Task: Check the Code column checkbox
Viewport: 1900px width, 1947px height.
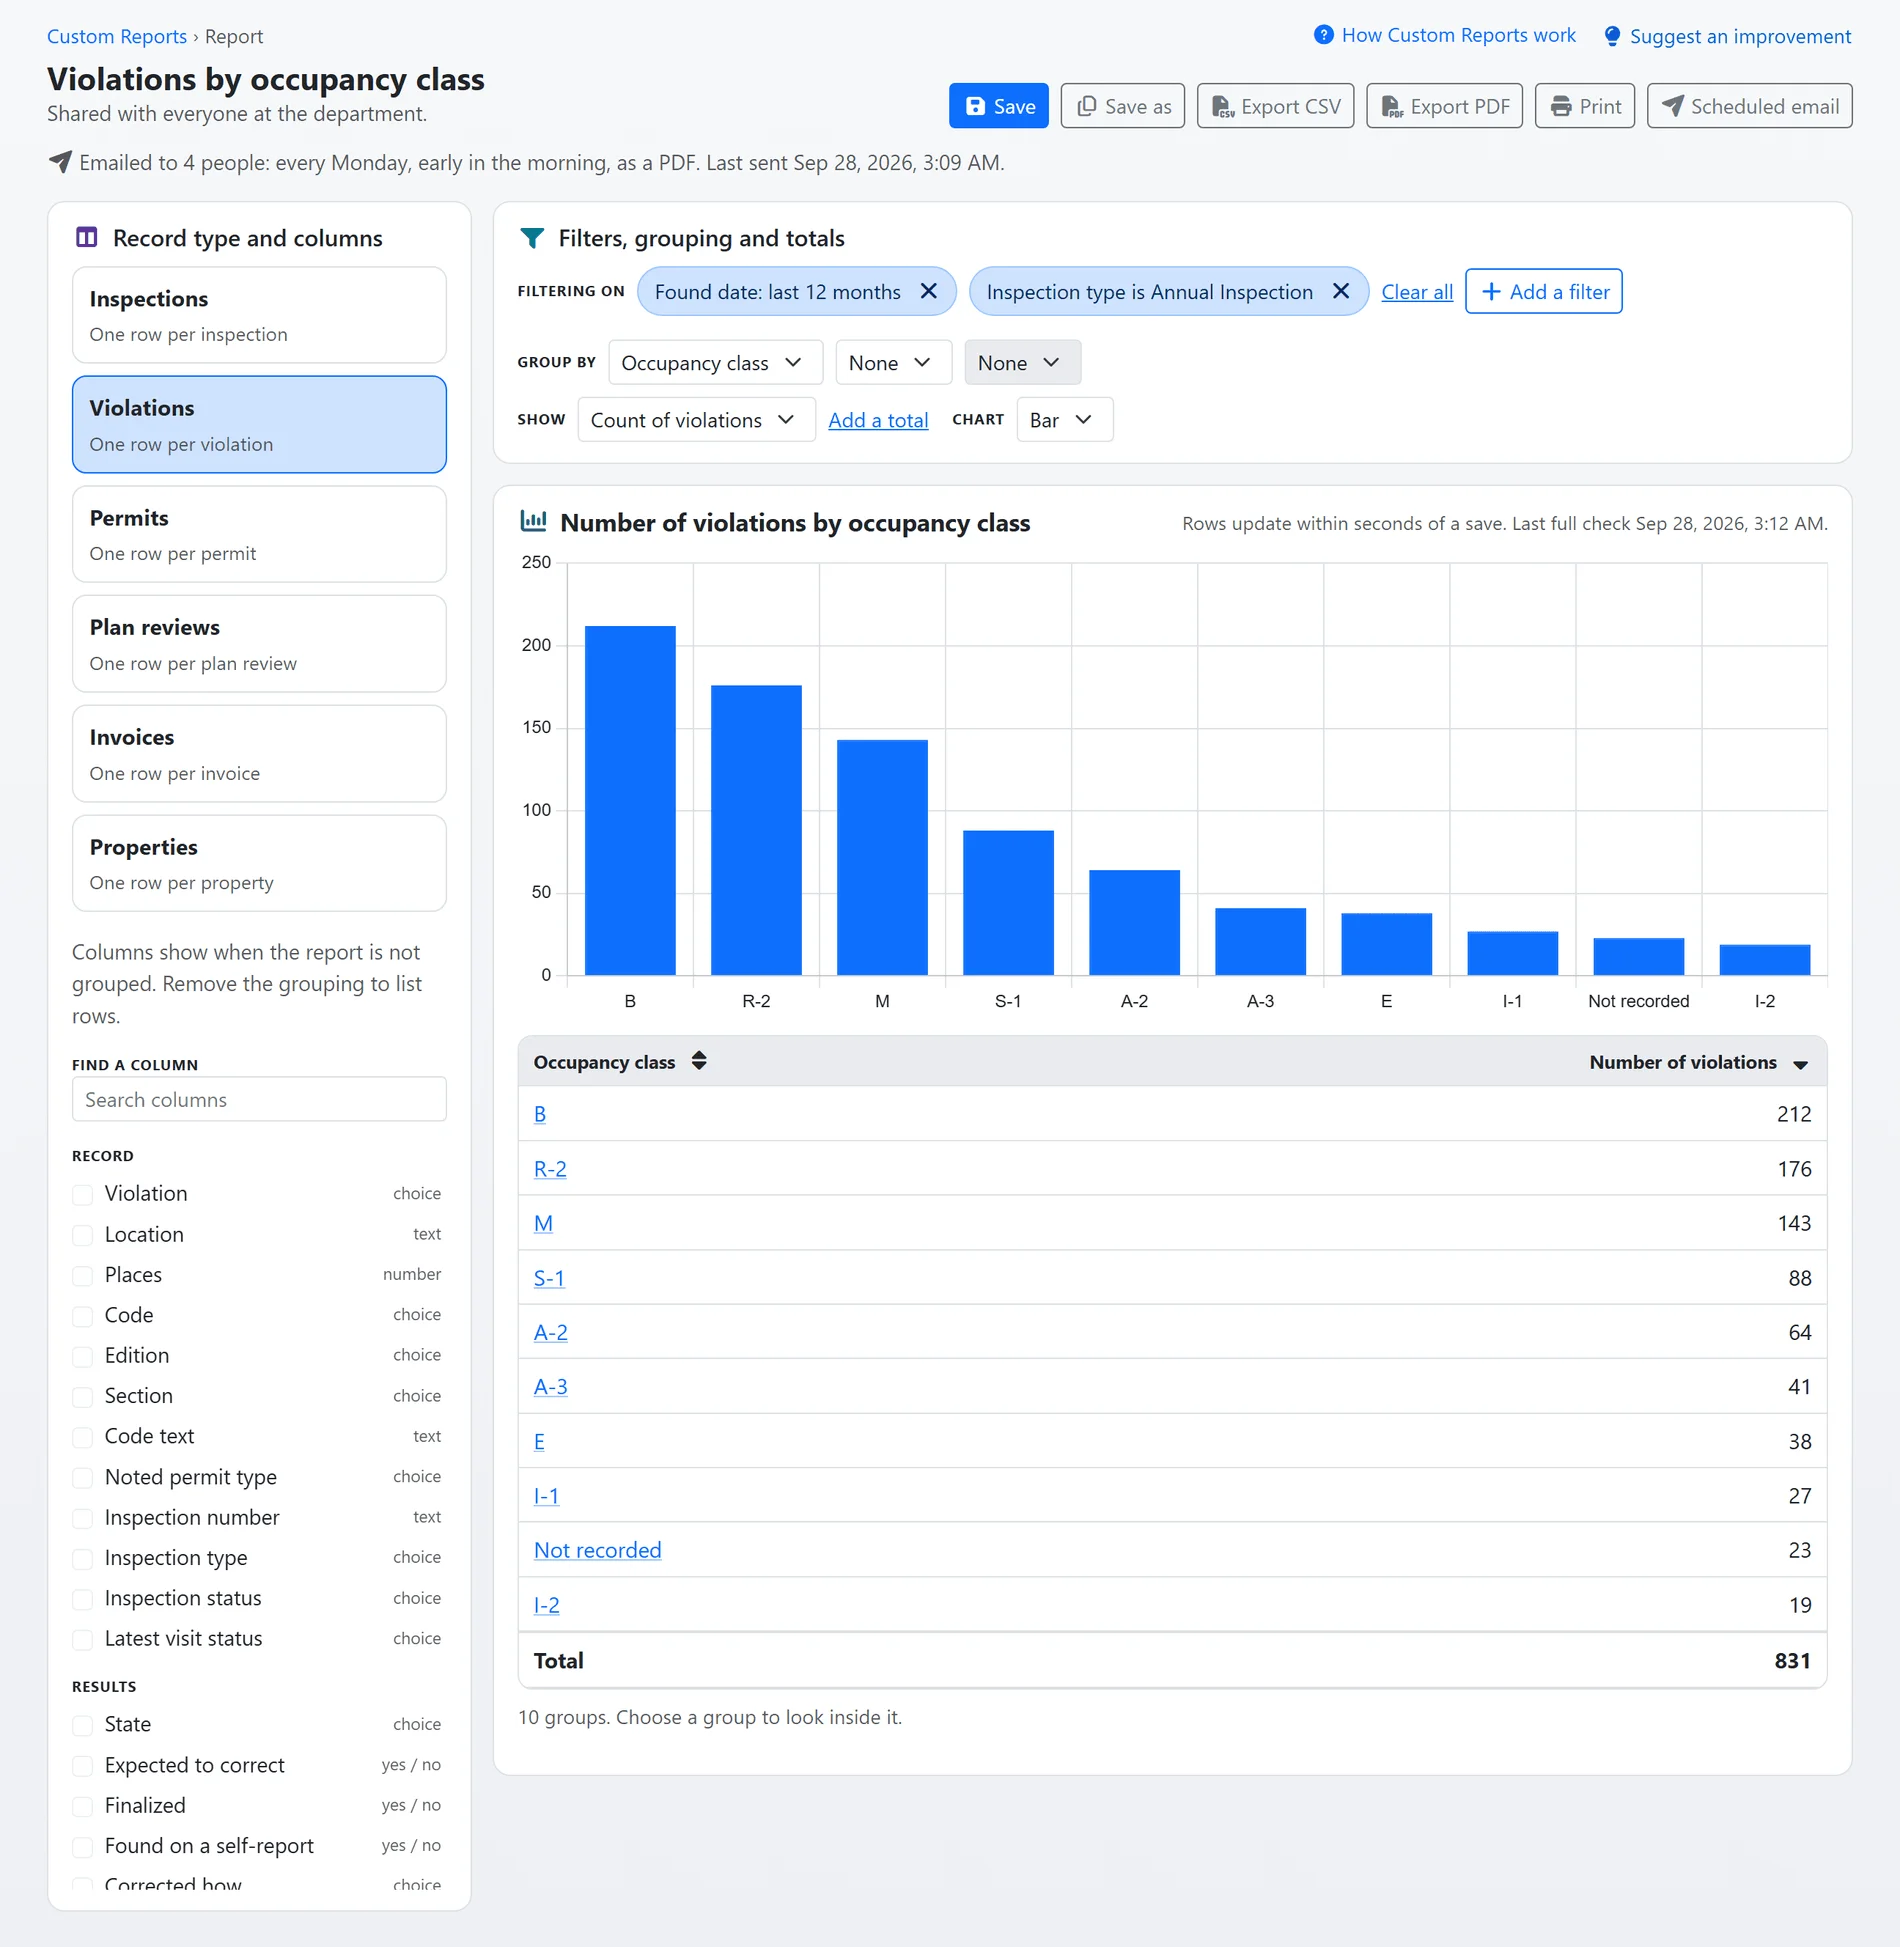Action: point(83,1315)
